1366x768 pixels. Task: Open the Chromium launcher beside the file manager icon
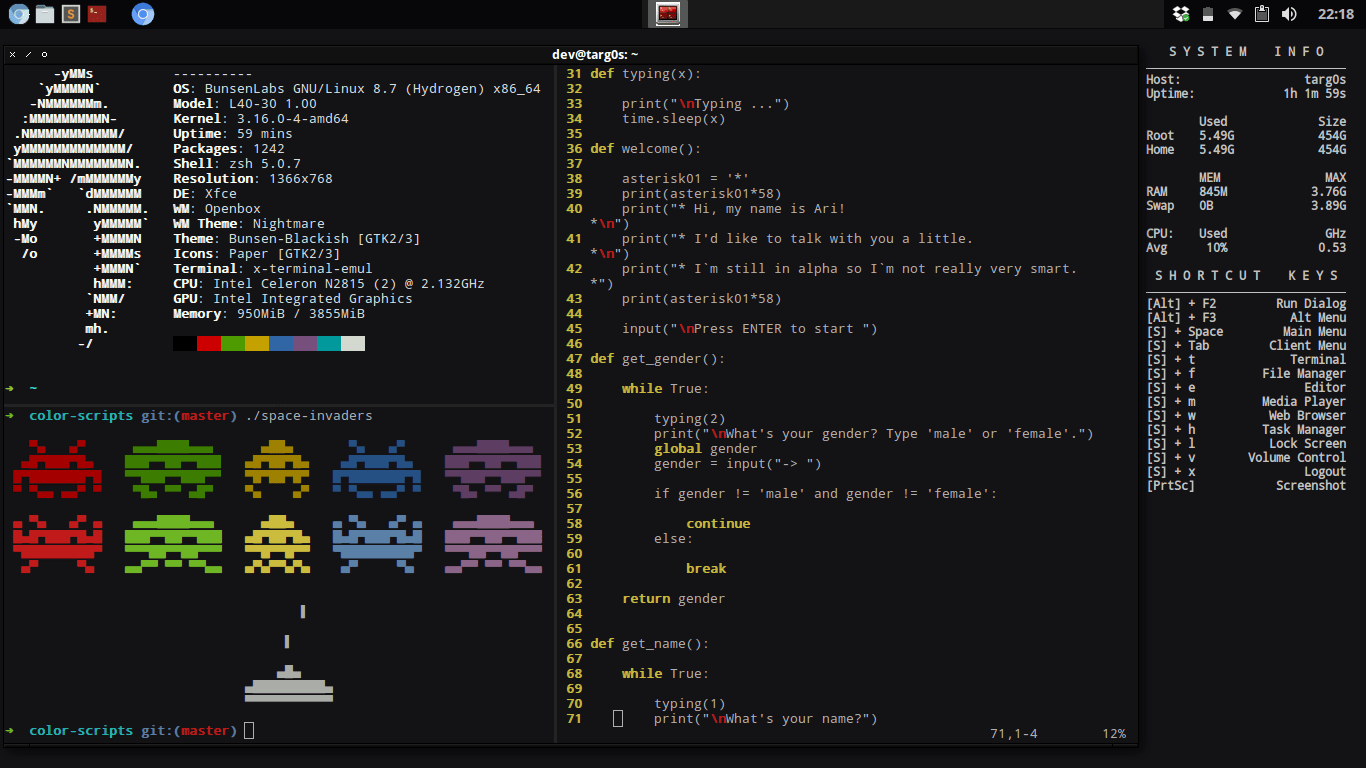point(17,14)
